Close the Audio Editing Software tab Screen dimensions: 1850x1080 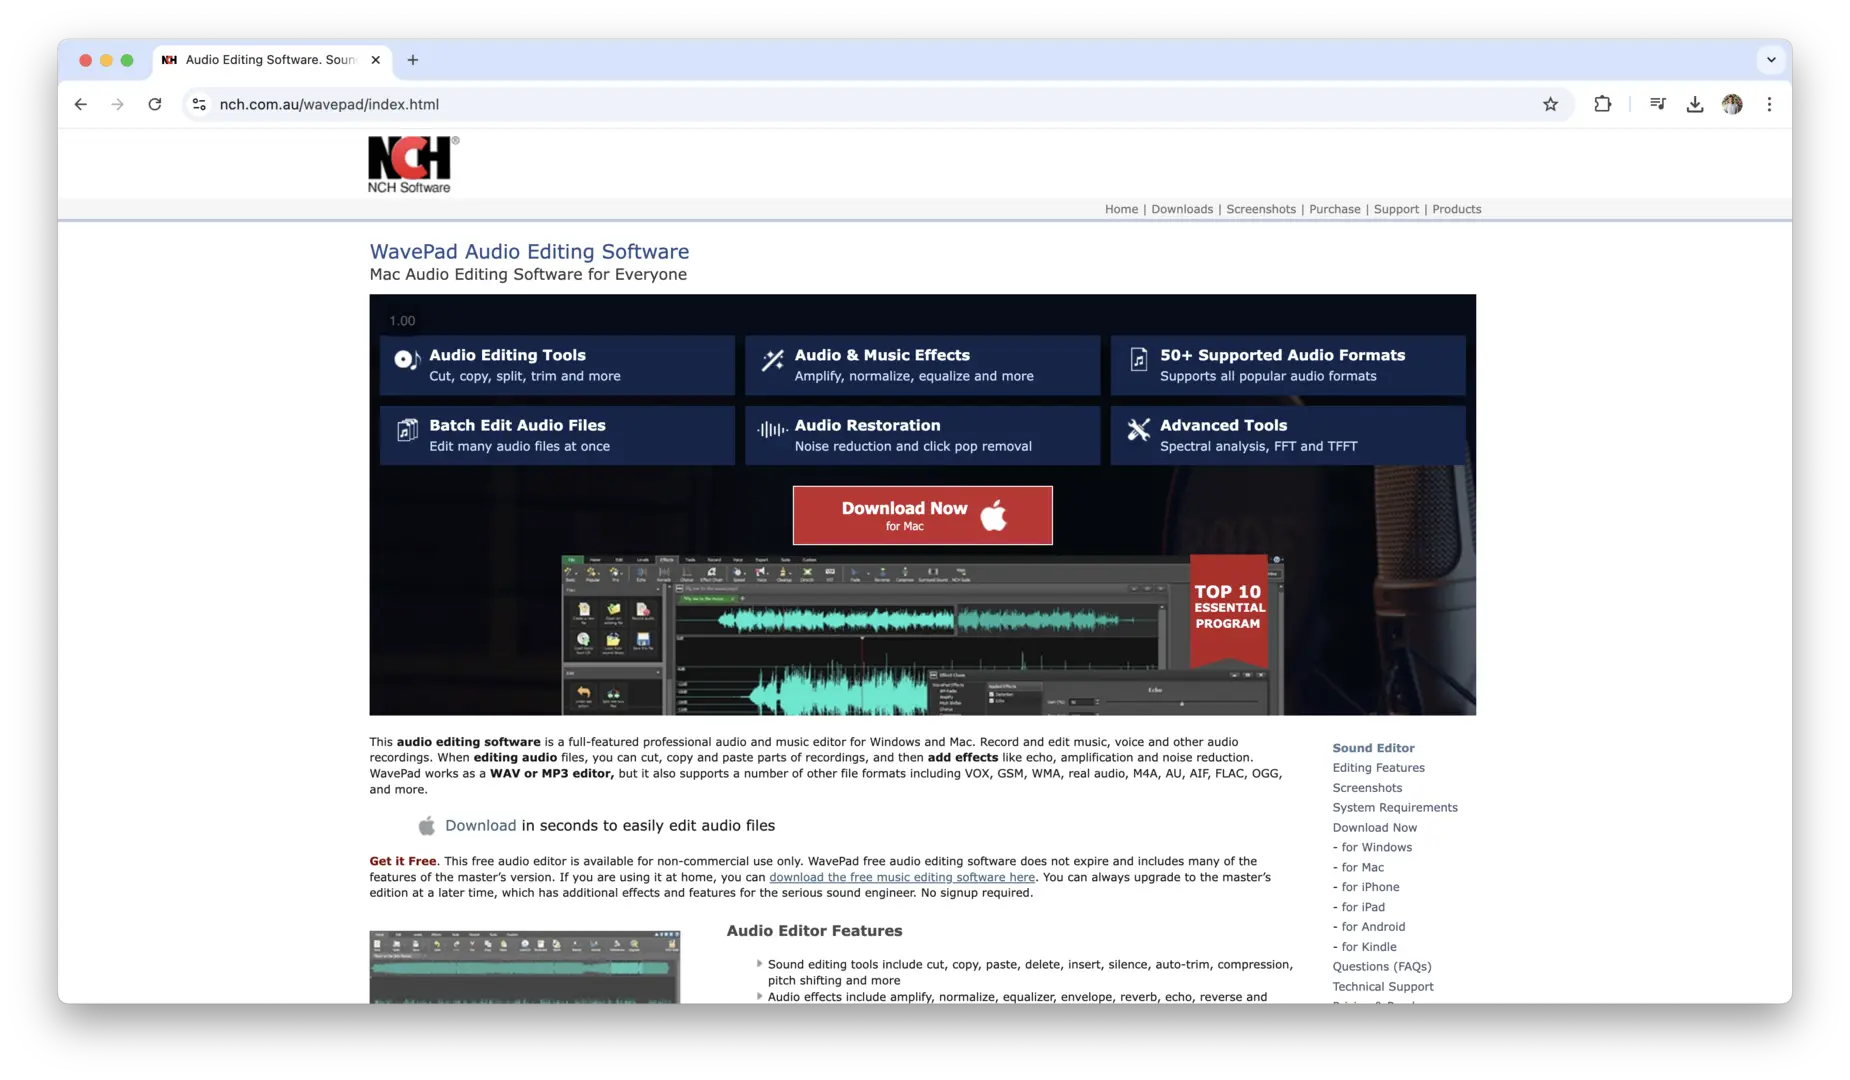376,60
